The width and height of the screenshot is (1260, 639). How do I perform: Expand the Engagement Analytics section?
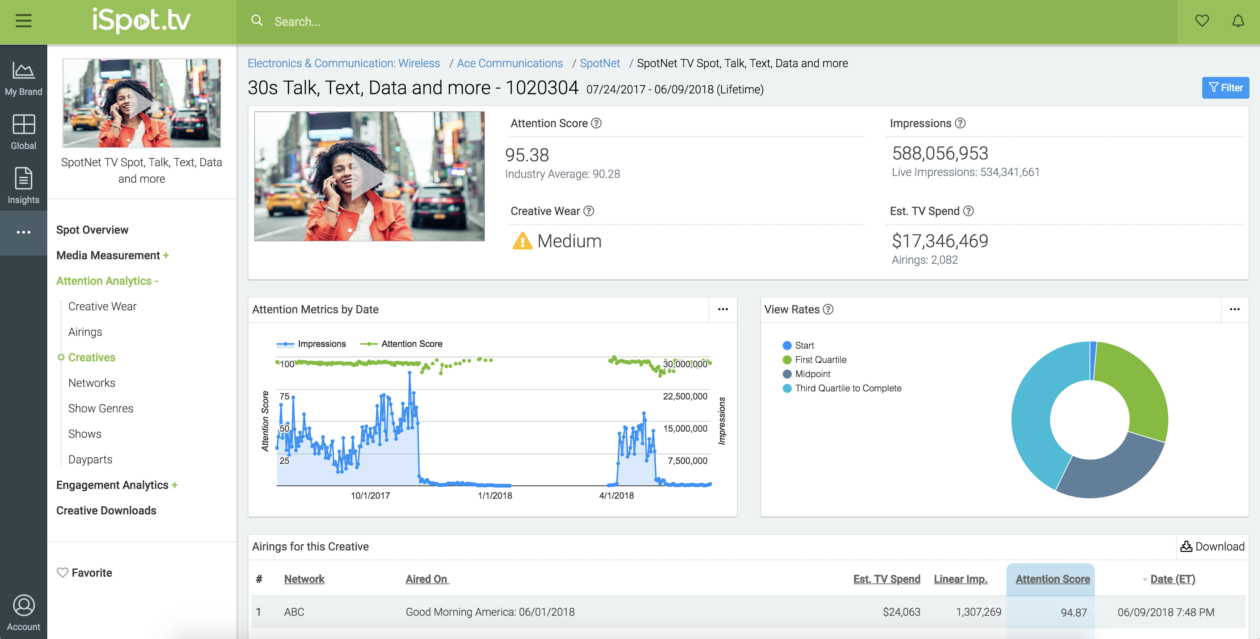tap(116, 485)
